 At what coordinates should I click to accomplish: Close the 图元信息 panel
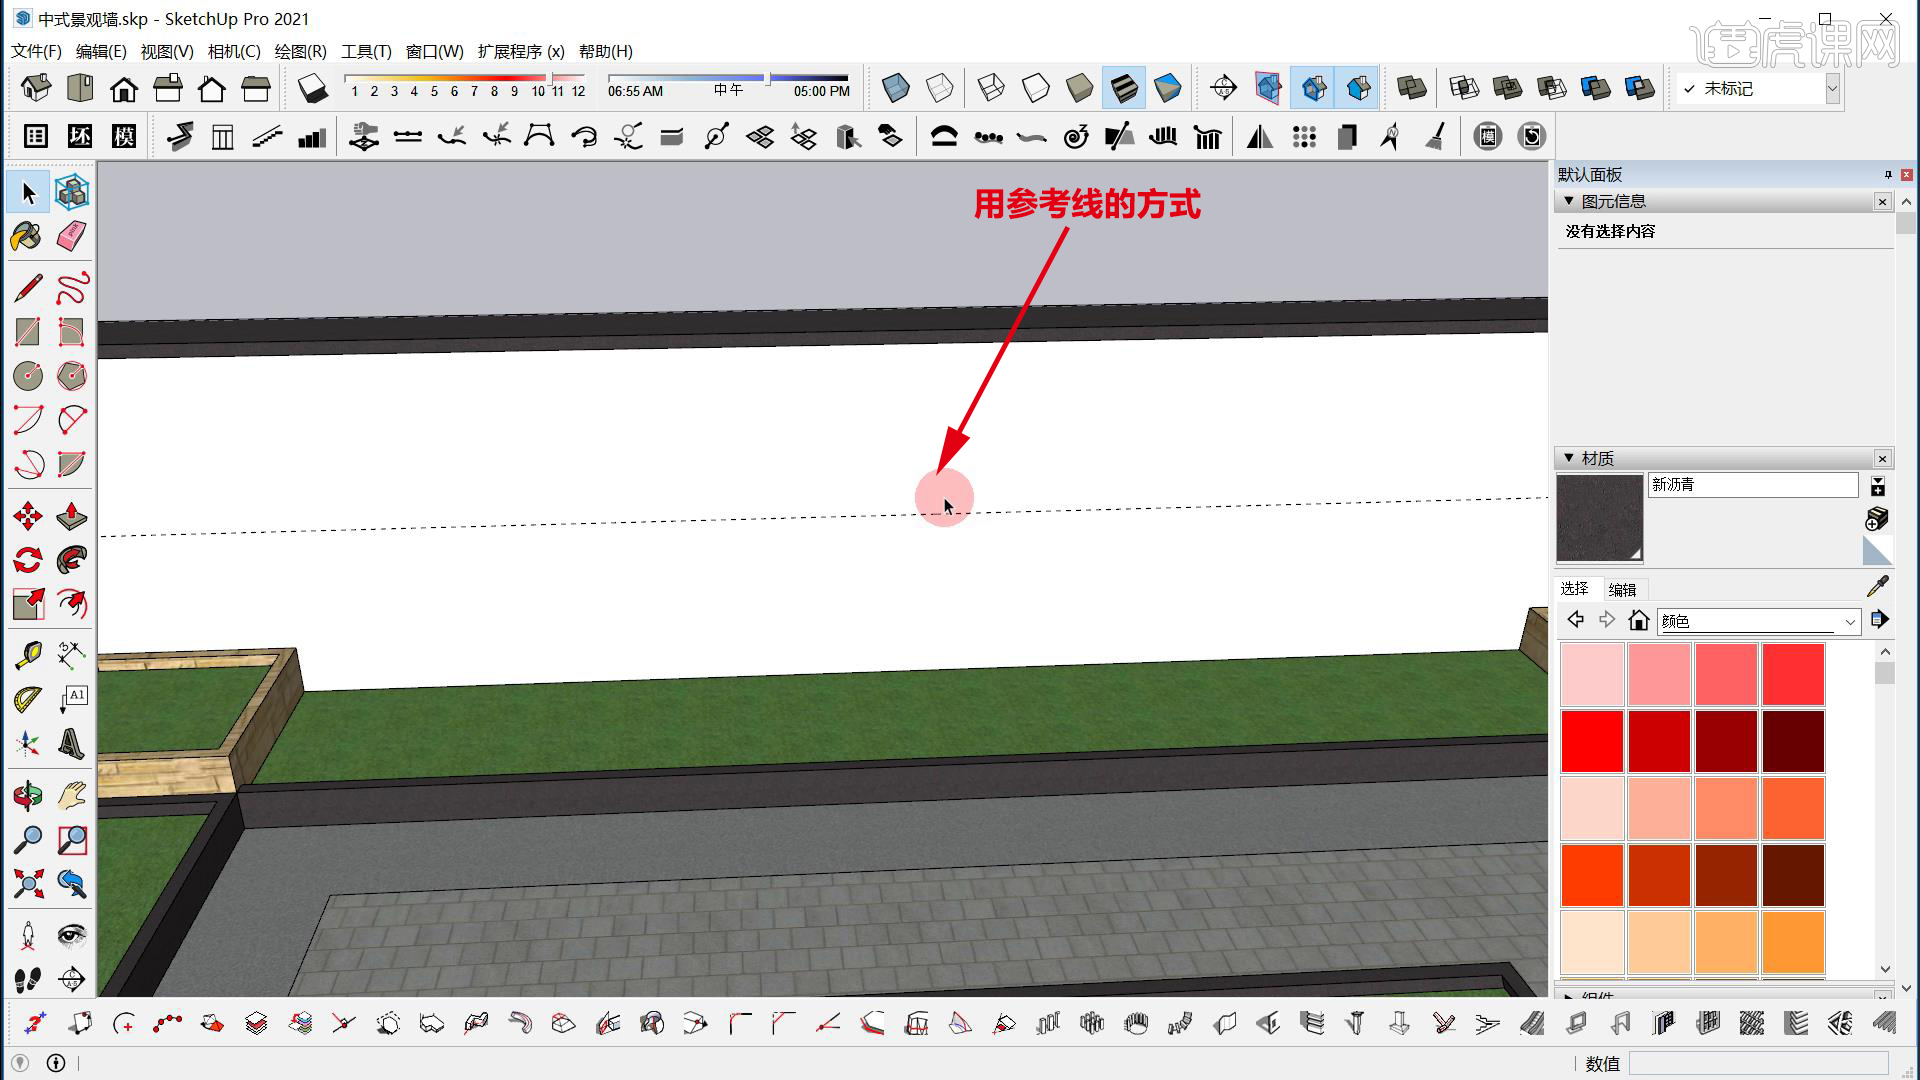click(1883, 202)
